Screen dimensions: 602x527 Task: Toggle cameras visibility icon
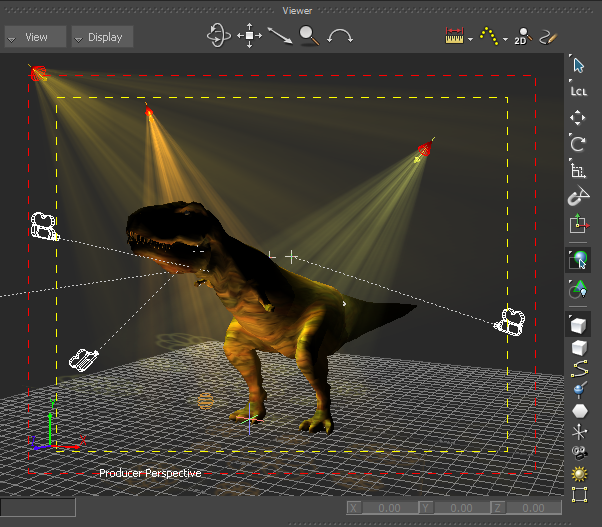coord(578,454)
